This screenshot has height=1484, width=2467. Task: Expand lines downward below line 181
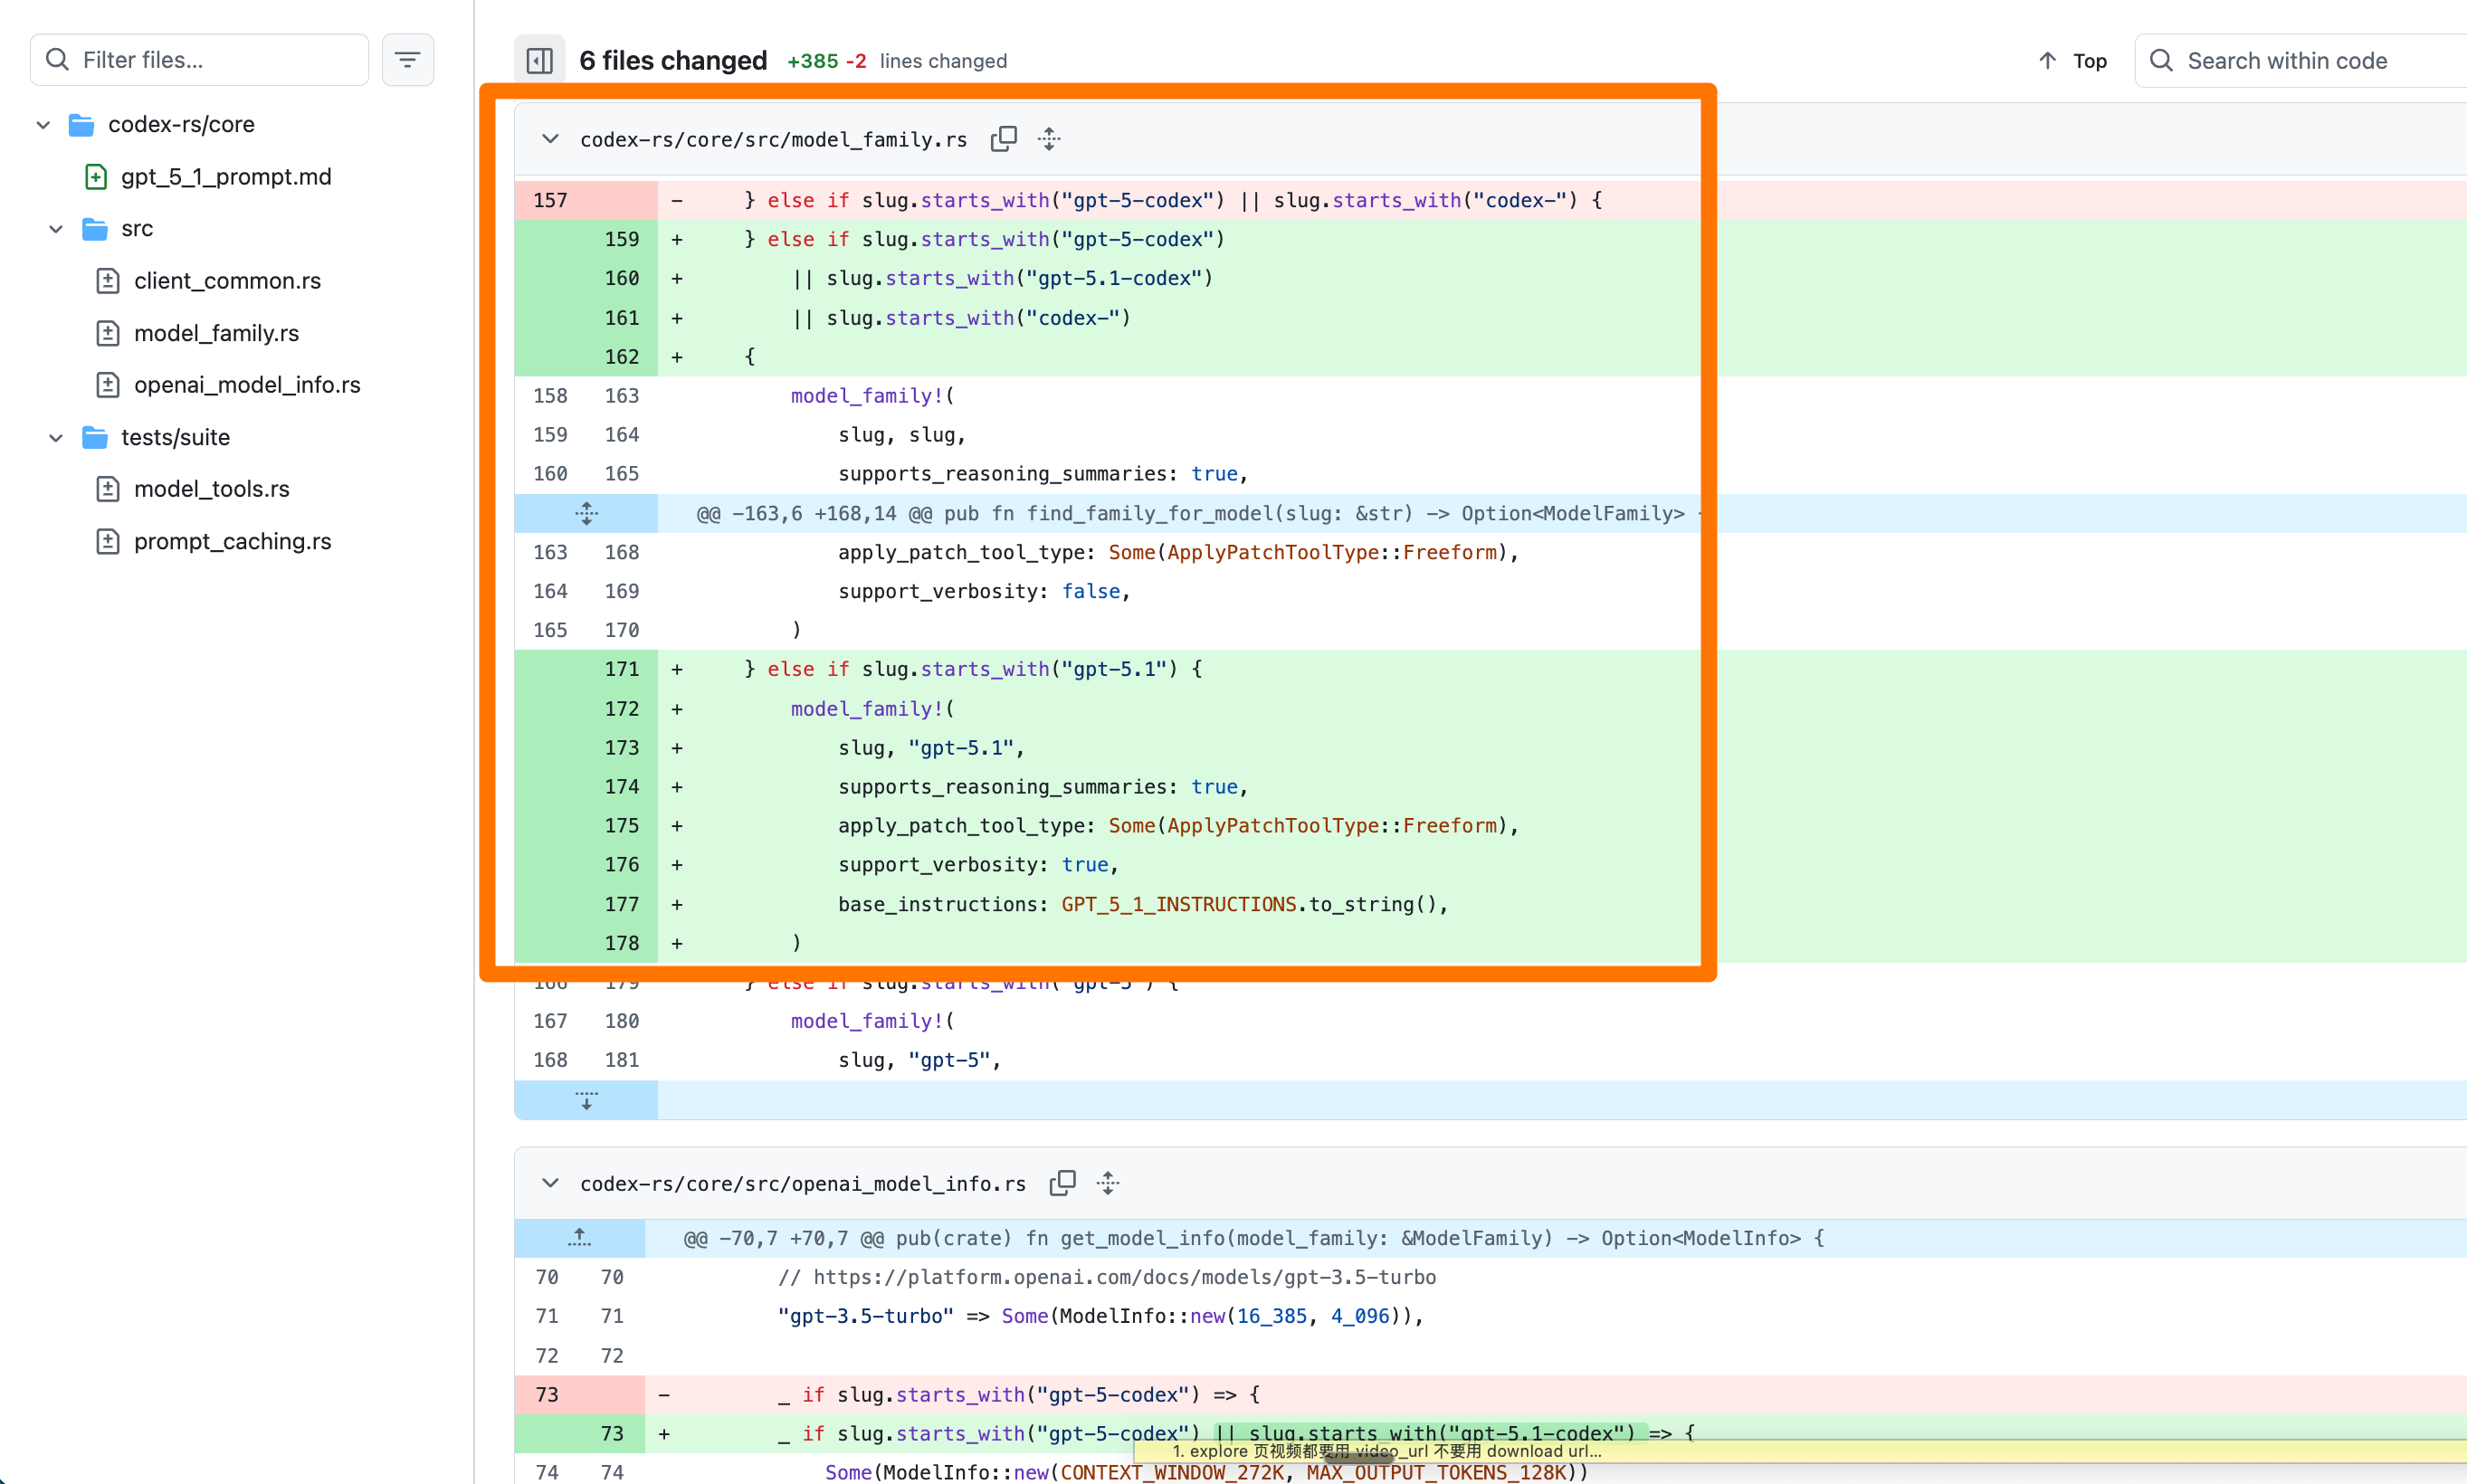click(586, 1100)
